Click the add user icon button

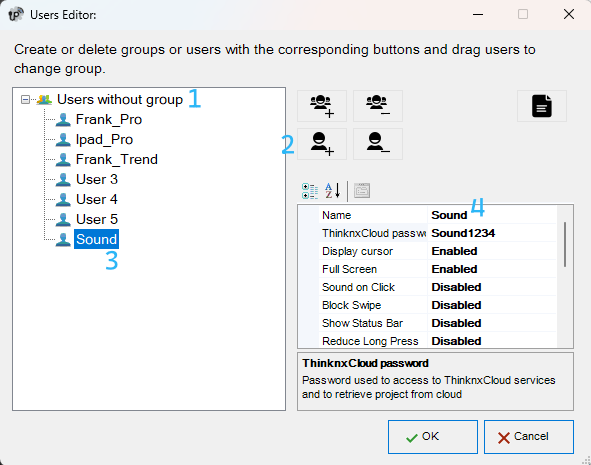[322, 144]
